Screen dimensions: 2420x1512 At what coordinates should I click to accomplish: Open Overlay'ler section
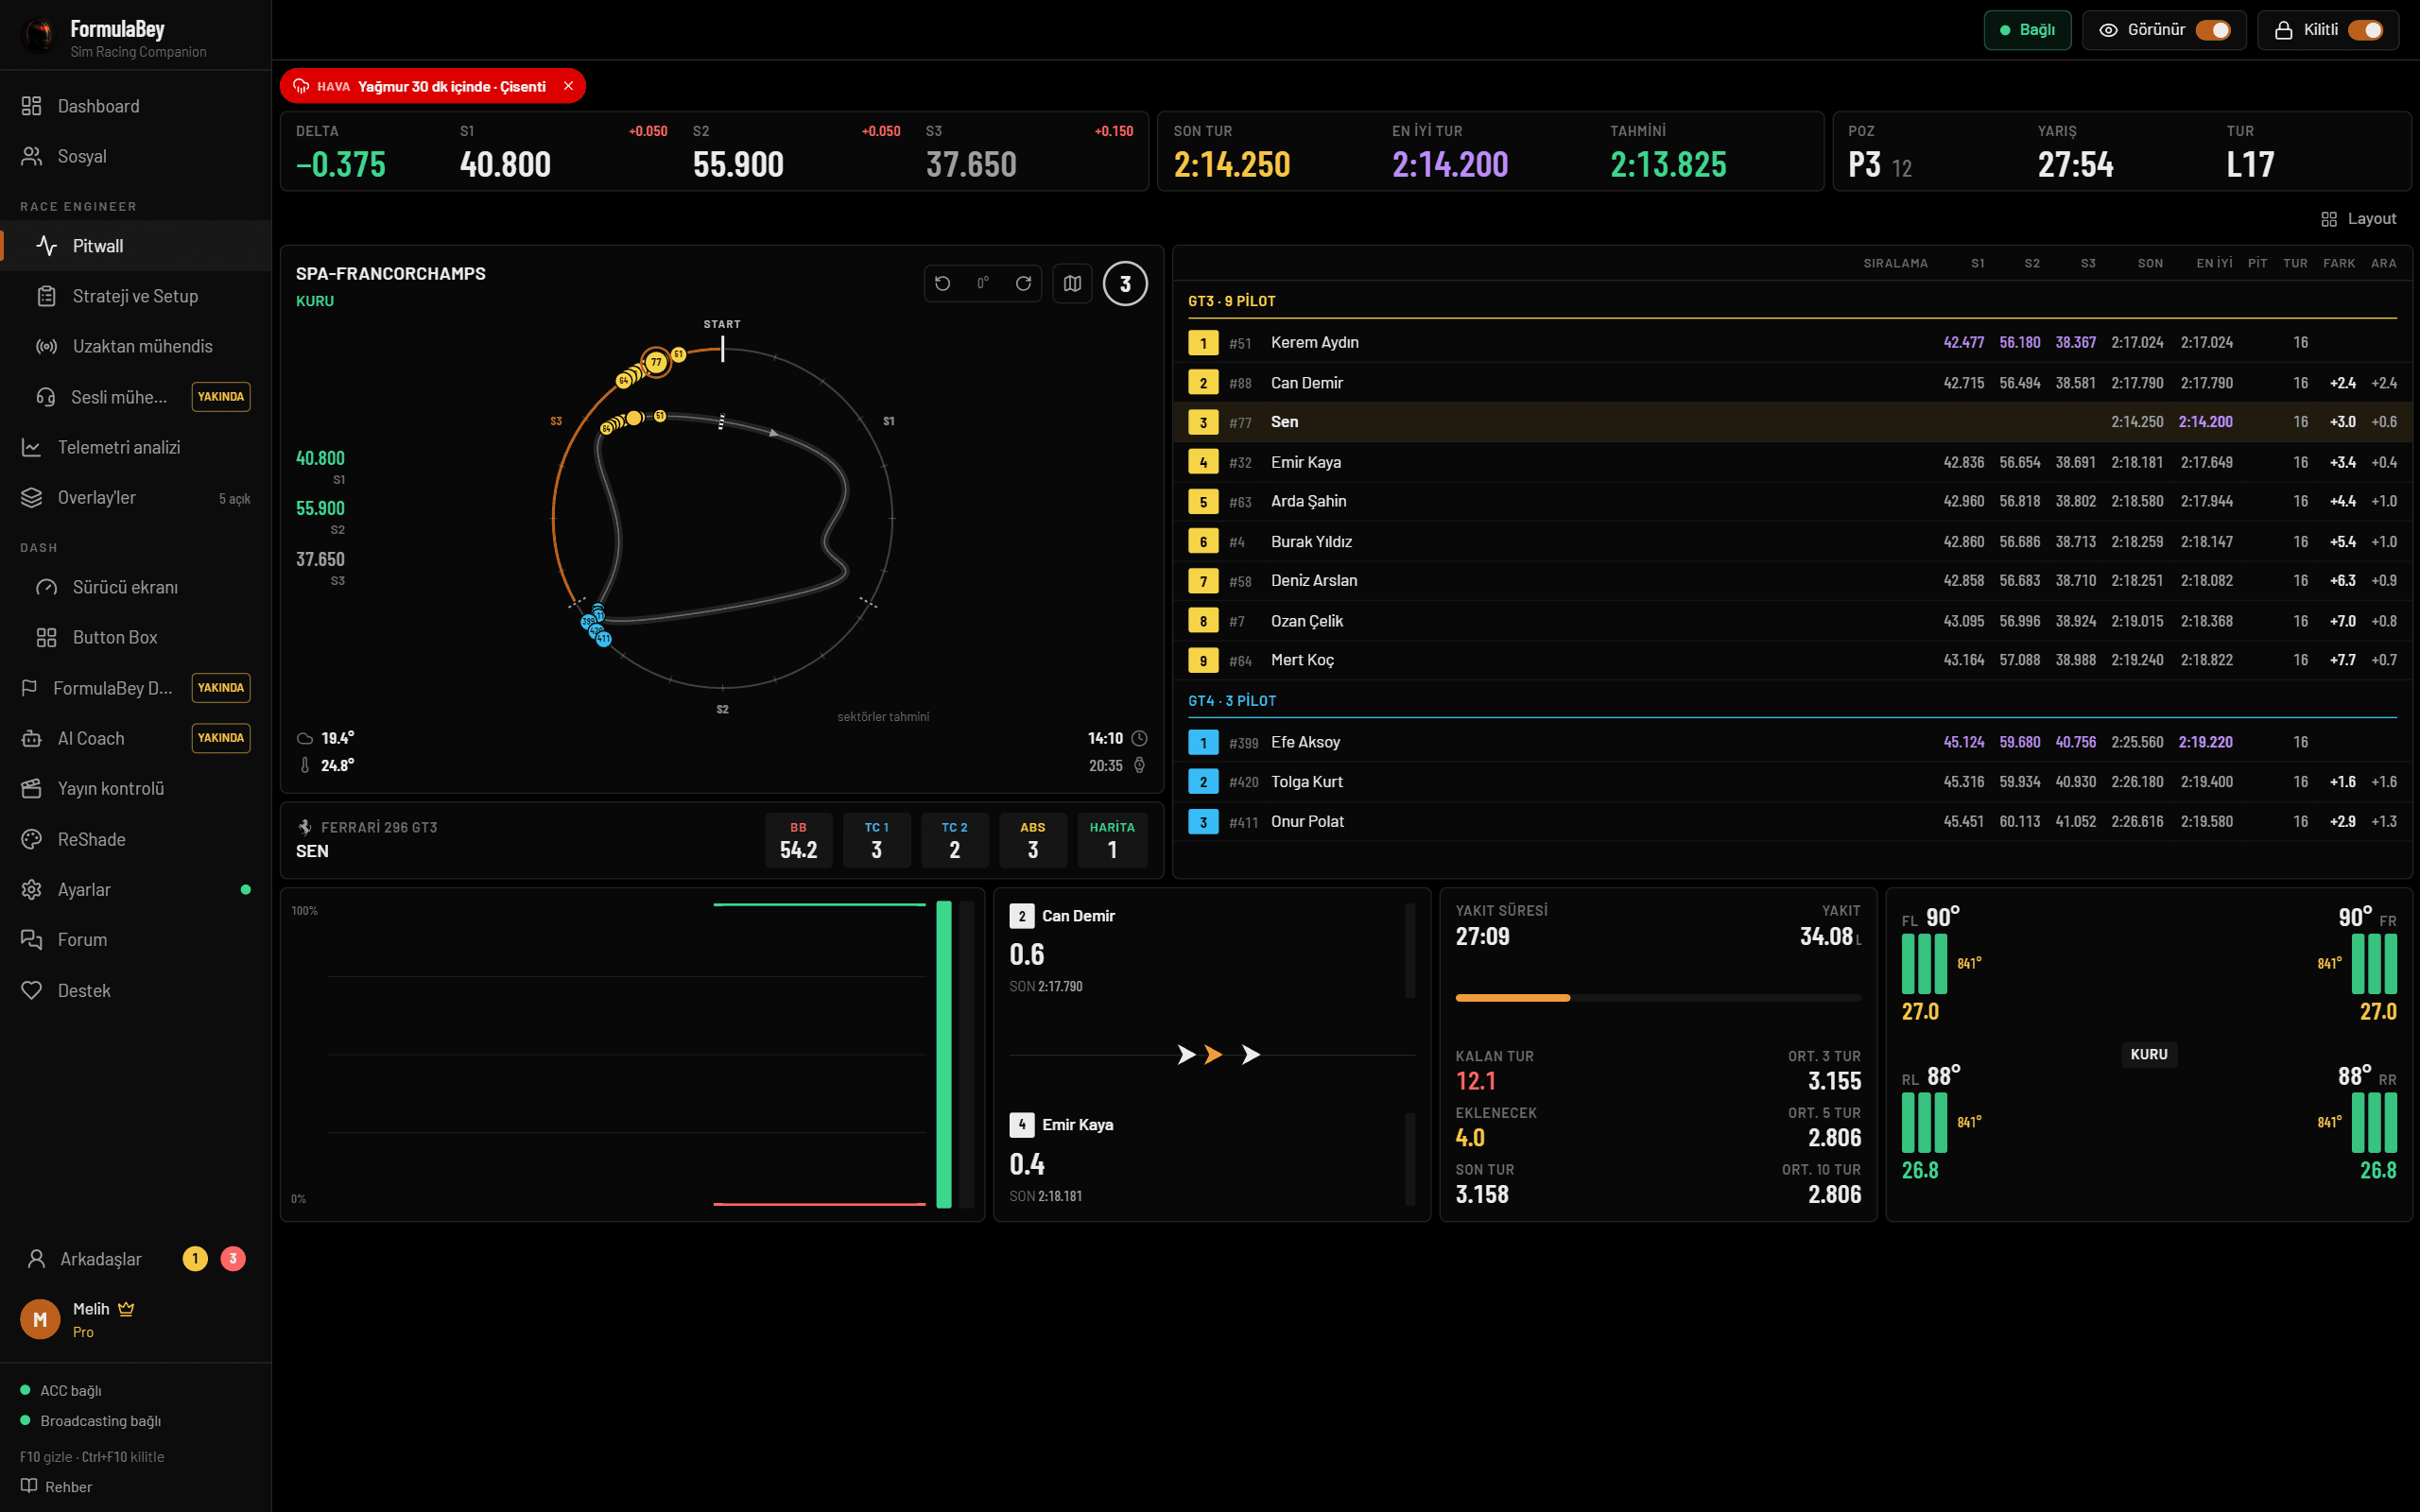[x=135, y=497]
